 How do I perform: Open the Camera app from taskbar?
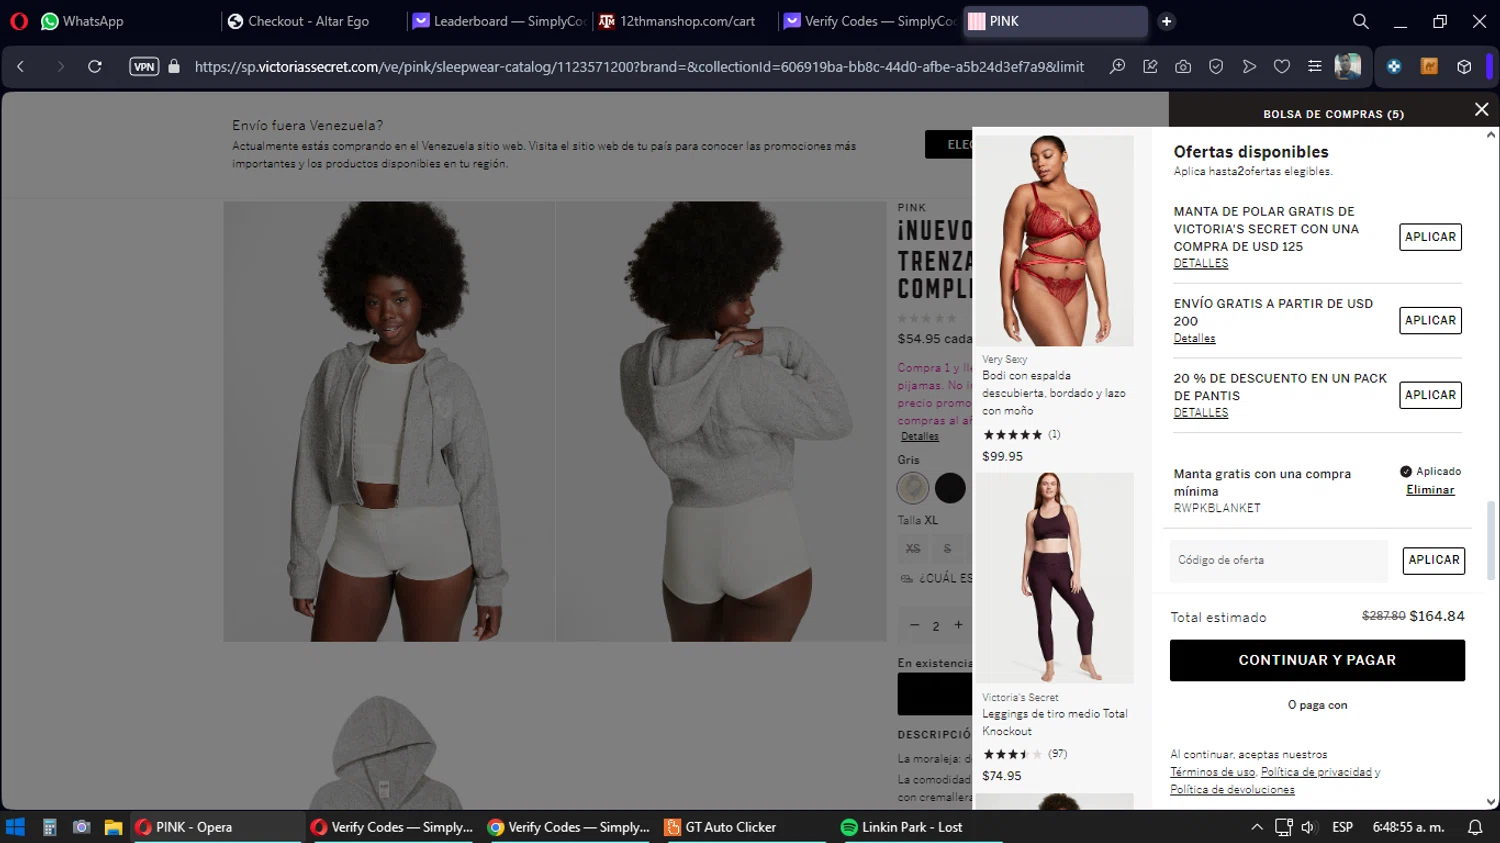click(x=82, y=827)
